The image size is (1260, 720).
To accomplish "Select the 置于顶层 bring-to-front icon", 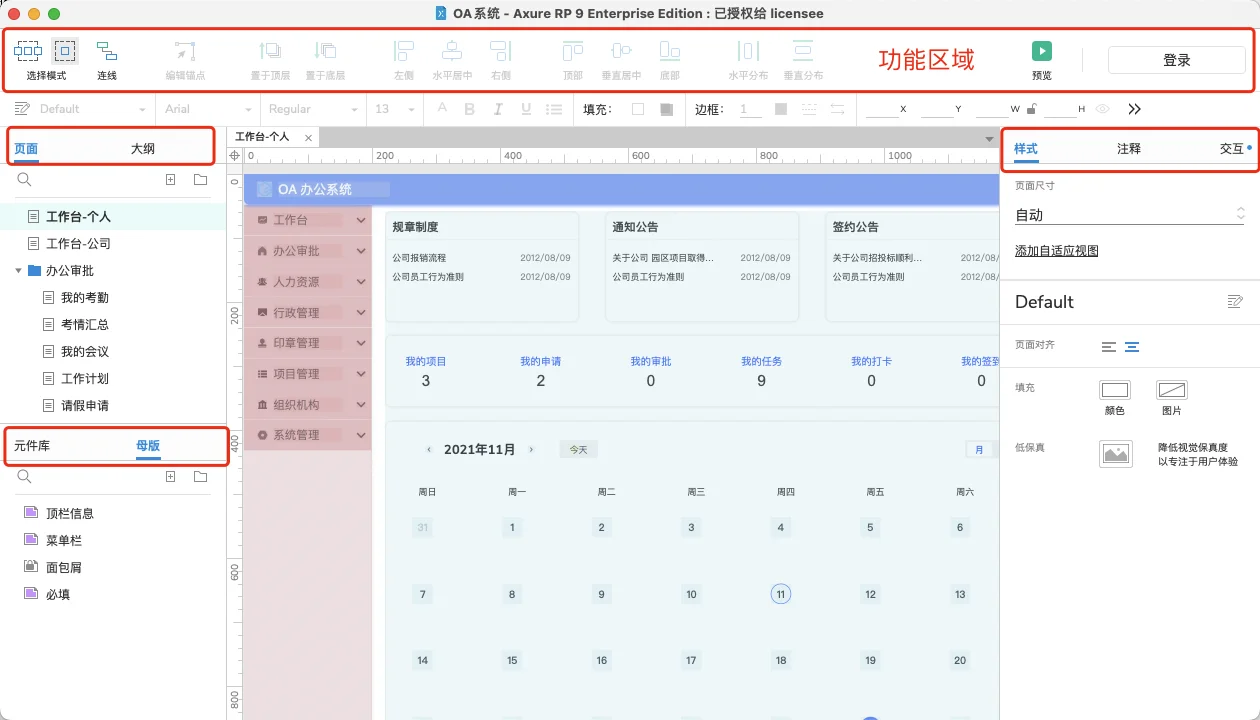I will (269, 52).
